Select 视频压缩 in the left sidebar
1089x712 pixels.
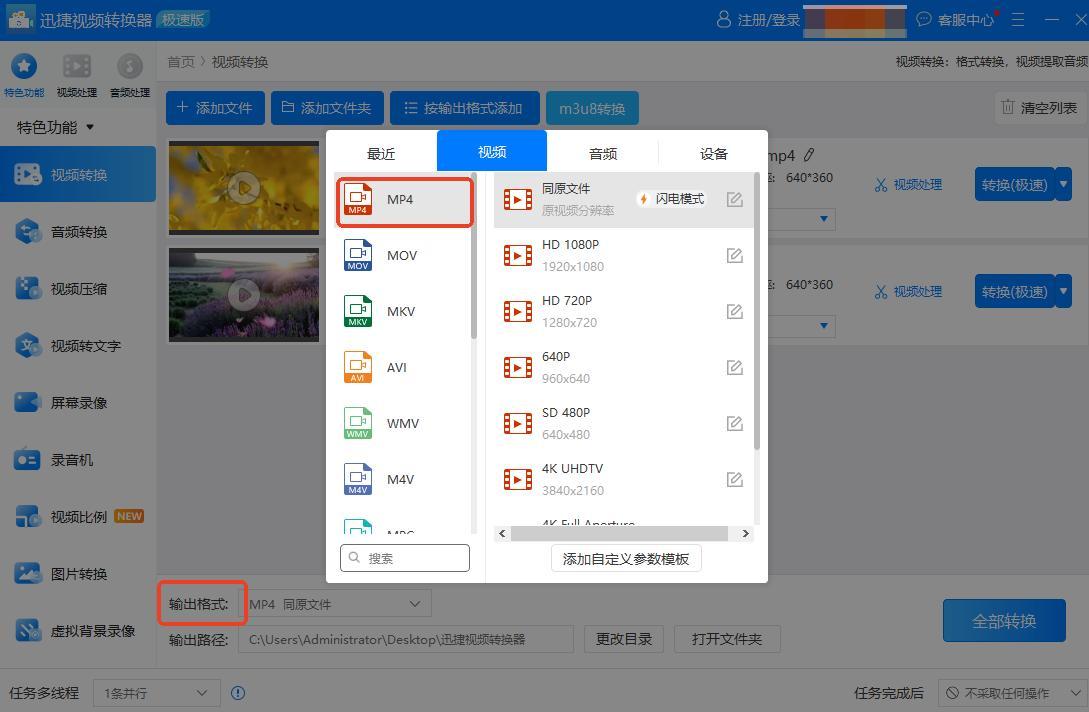point(78,289)
